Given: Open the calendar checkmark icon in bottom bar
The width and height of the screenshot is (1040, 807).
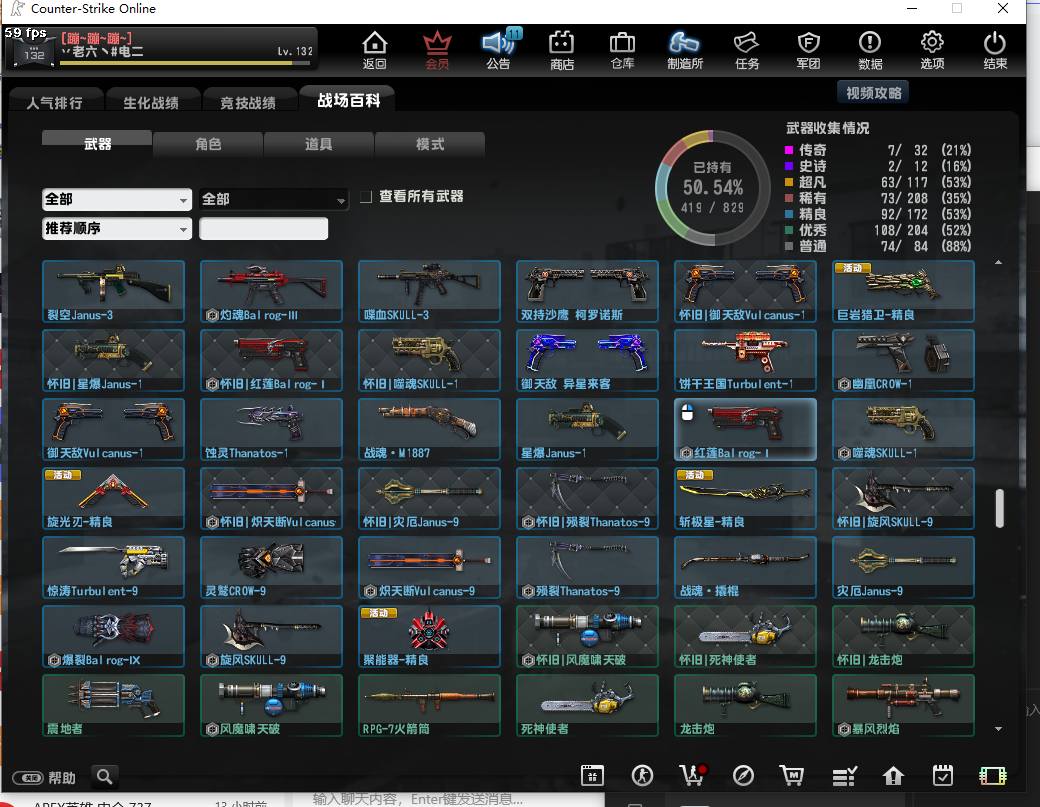Looking at the screenshot, I should [x=942, y=775].
